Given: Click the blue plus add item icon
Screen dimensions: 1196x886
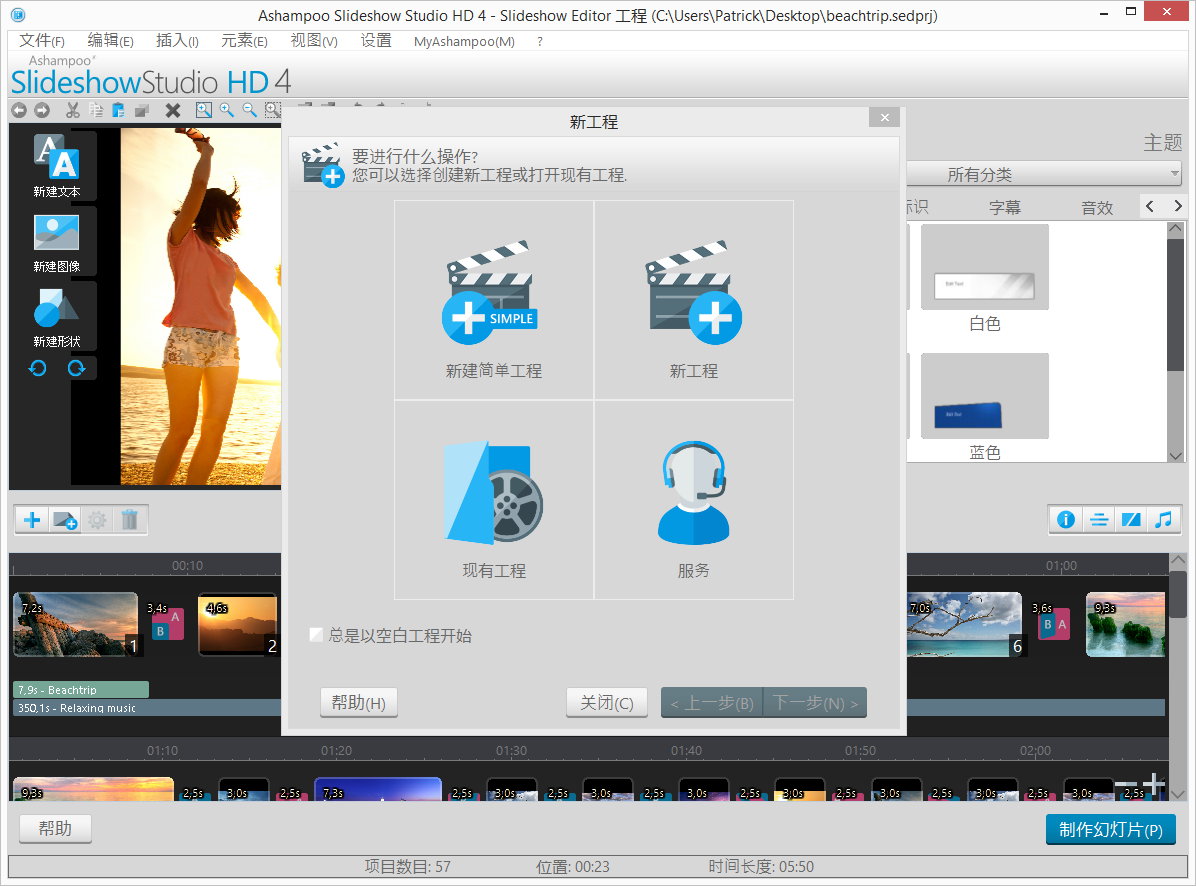Looking at the screenshot, I should click(30, 520).
